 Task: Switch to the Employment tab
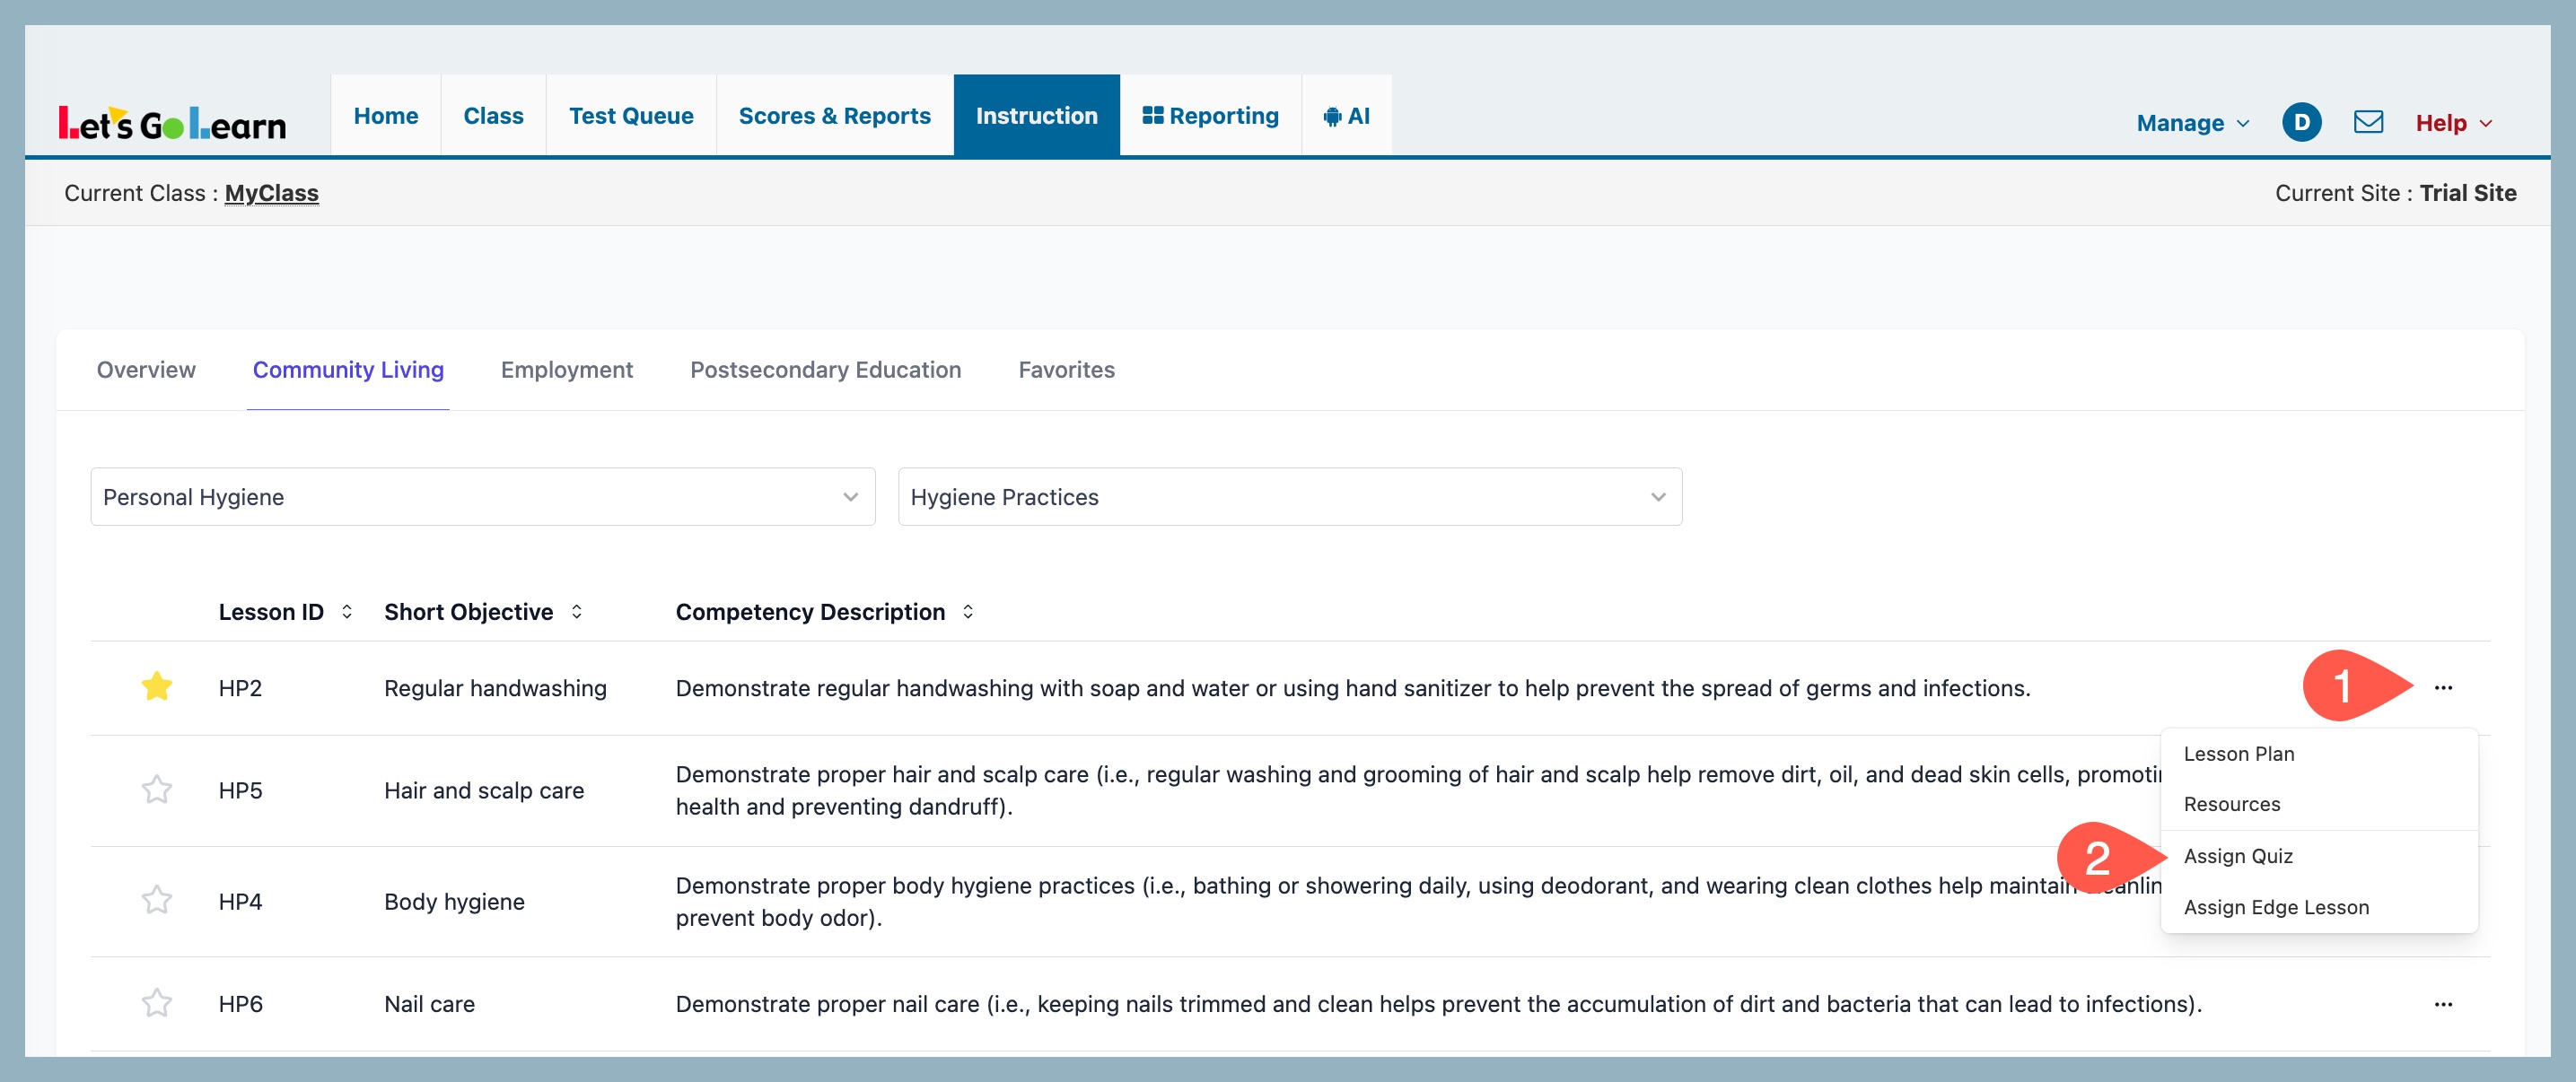[566, 370]
